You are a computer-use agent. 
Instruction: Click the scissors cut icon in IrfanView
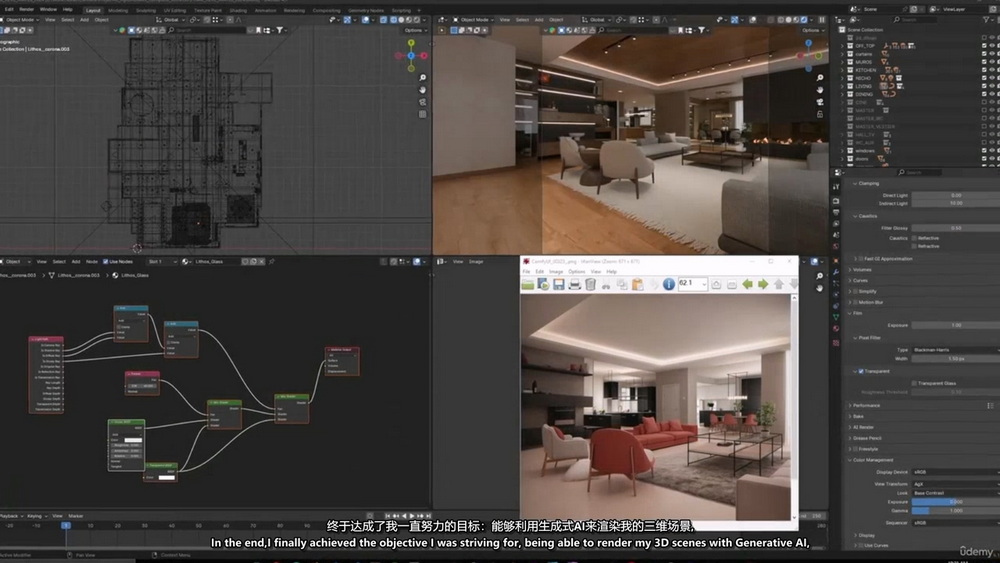[606, 284]
